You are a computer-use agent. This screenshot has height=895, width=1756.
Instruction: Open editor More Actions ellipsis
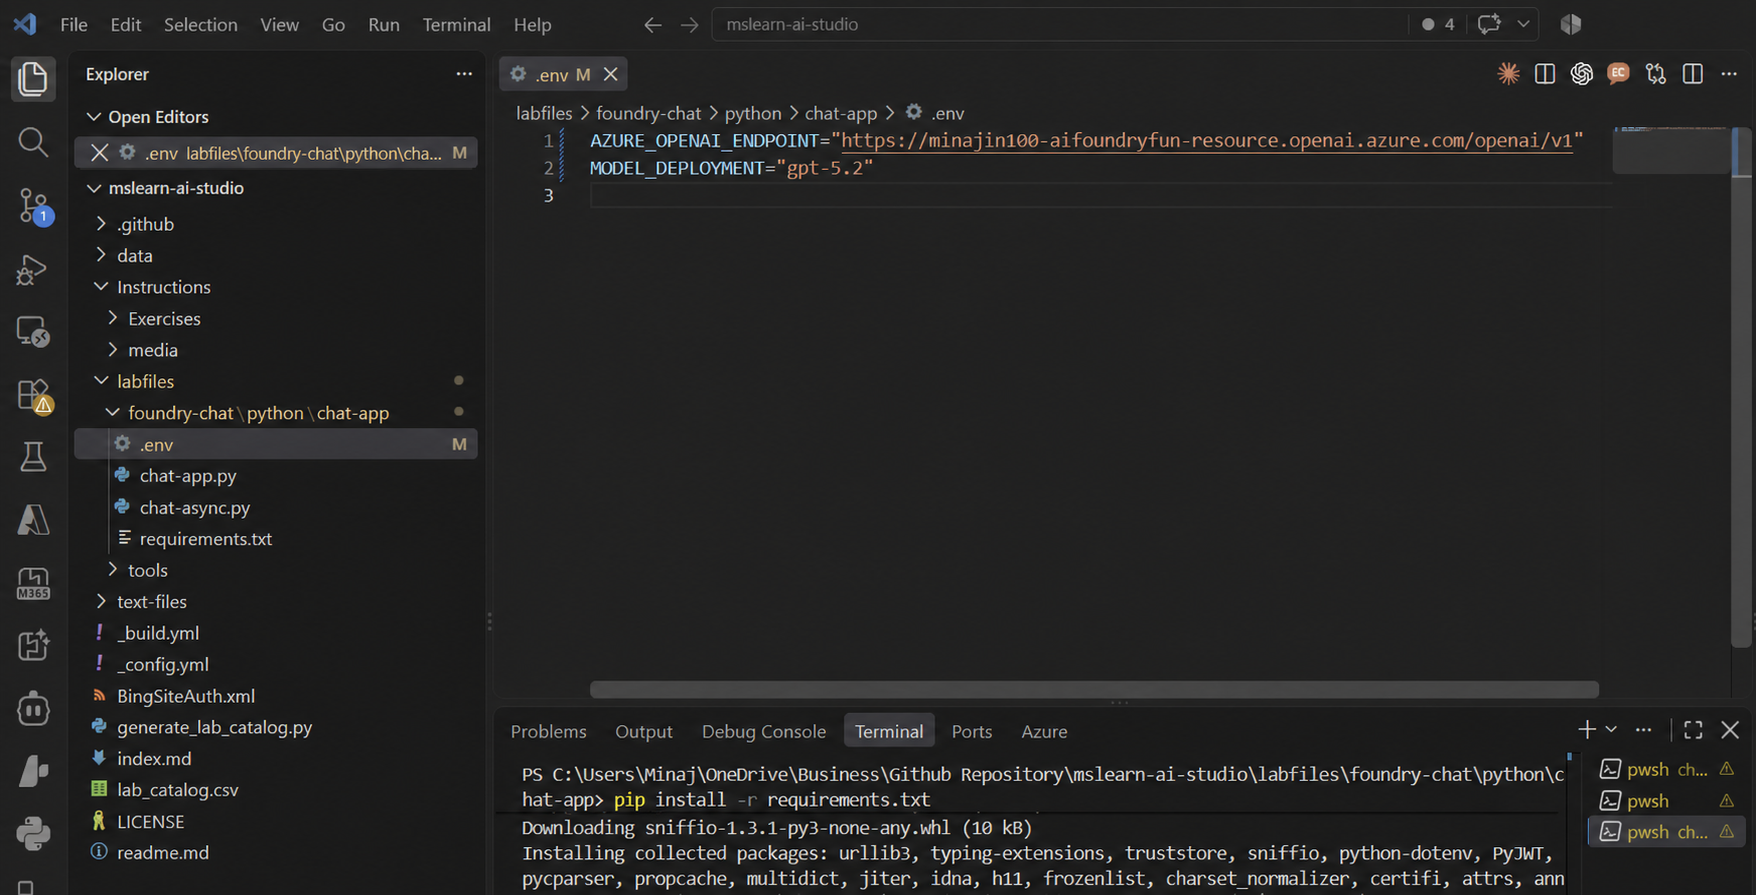point(1730,73)
